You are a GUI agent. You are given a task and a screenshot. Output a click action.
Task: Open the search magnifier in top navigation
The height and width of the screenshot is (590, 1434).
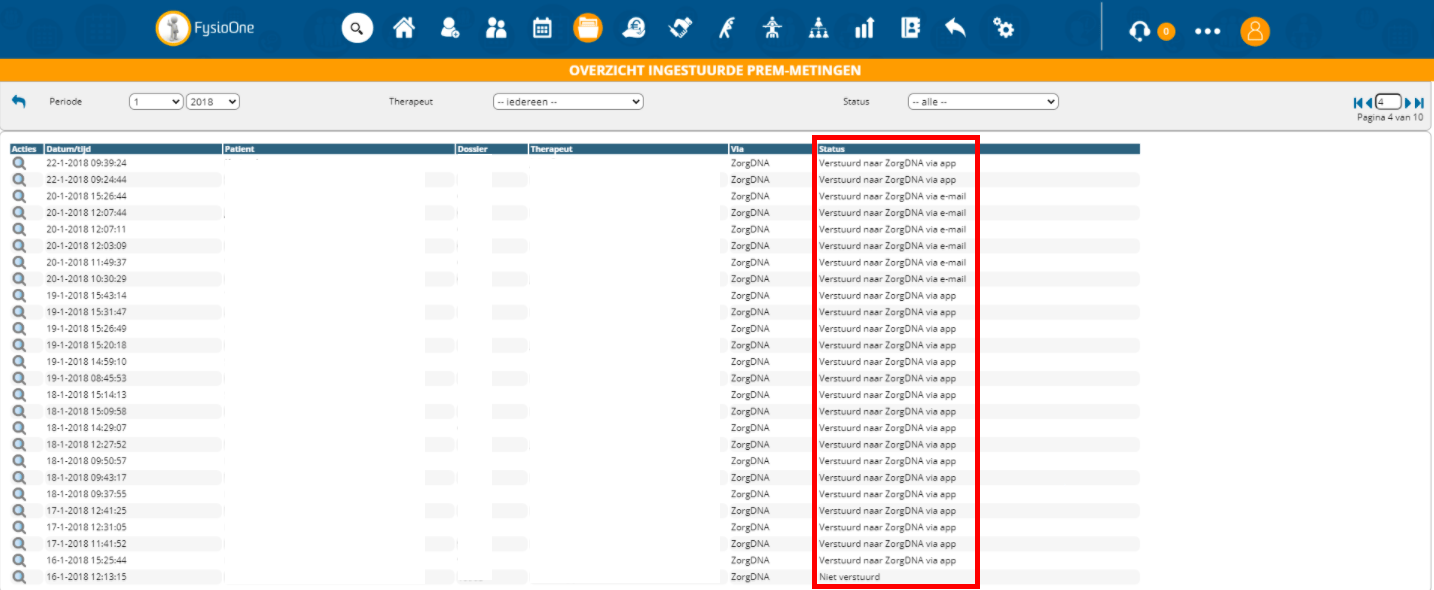pos(357,28)
